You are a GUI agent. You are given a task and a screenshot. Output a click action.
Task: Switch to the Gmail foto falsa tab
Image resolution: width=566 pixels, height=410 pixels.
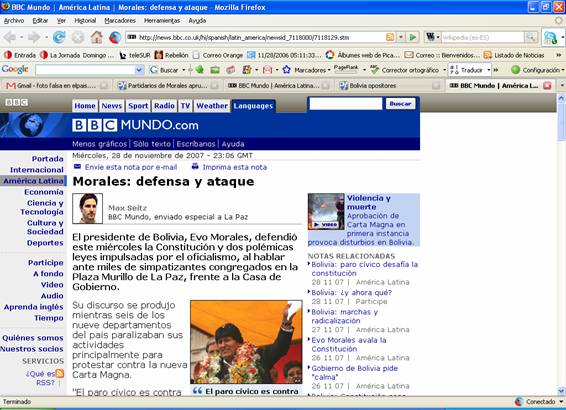pyautogui.click(x=56, y=86)
